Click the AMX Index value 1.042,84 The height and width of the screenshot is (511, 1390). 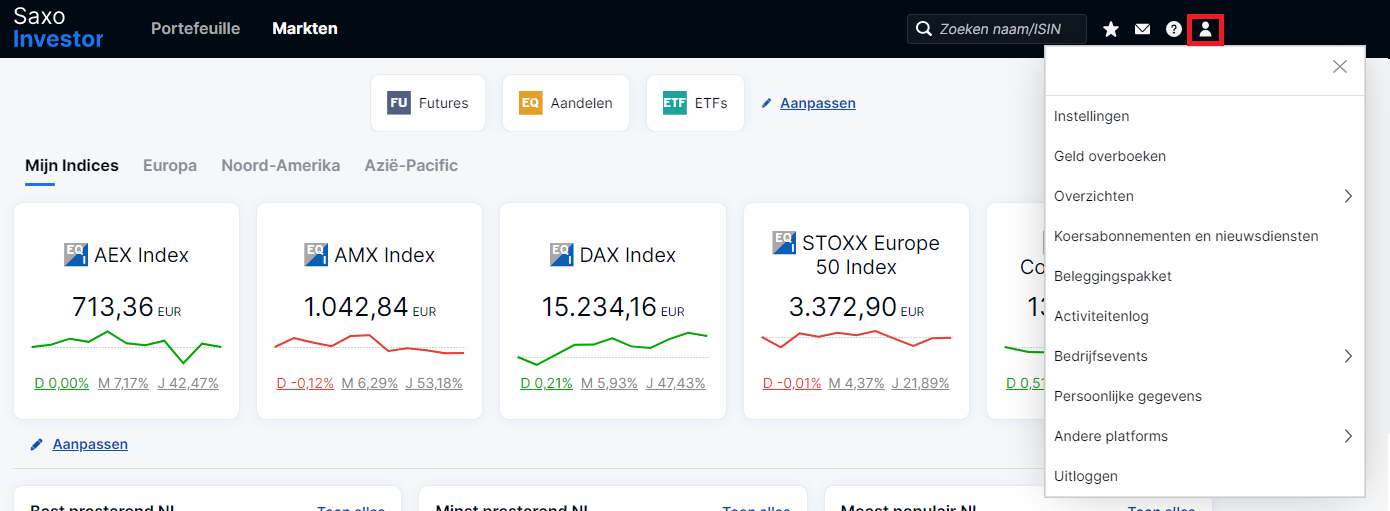tap(356, 306)
